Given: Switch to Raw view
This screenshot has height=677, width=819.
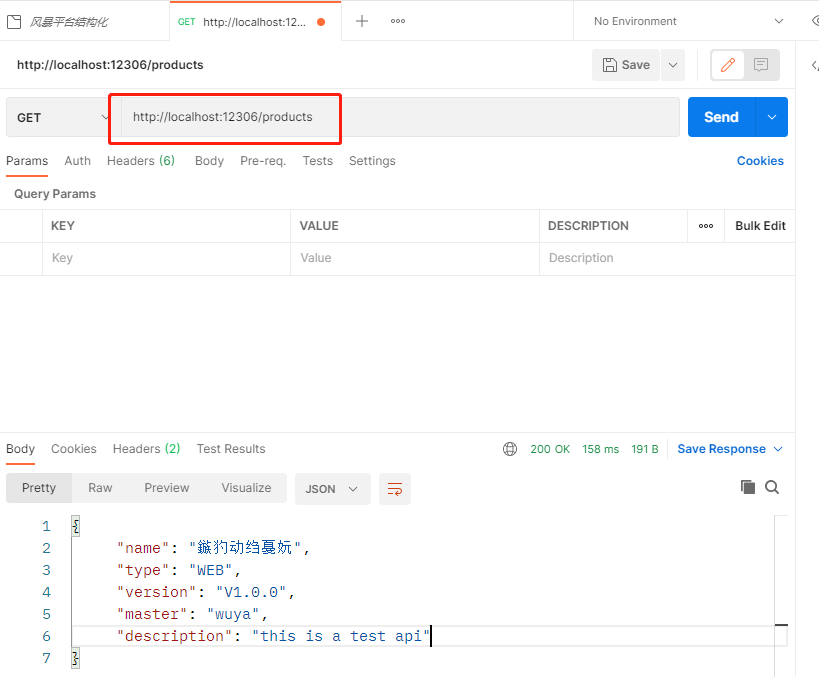Looking at the screenshot, I should click(100, 488).
